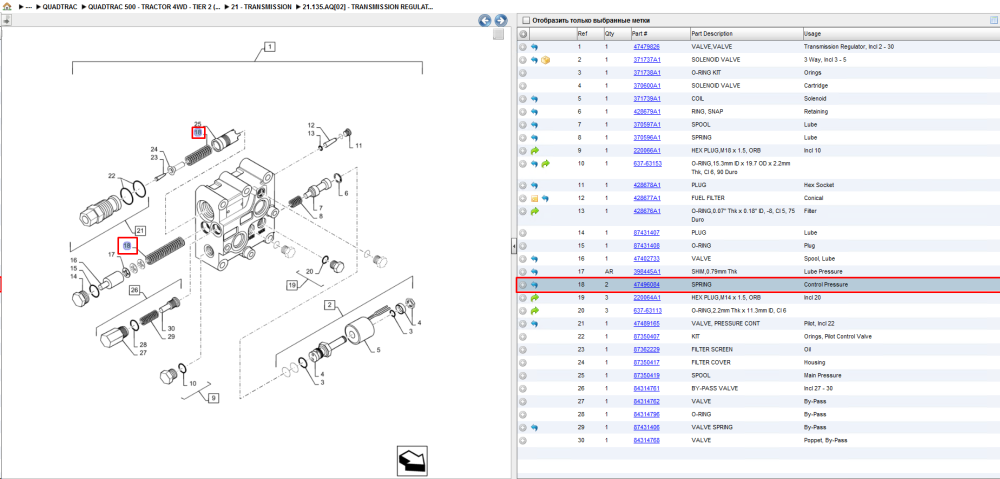Click the plus circle on BY-PASS VALVE row 26
This screenshot has width=1000, height=479.
(523, 388)
